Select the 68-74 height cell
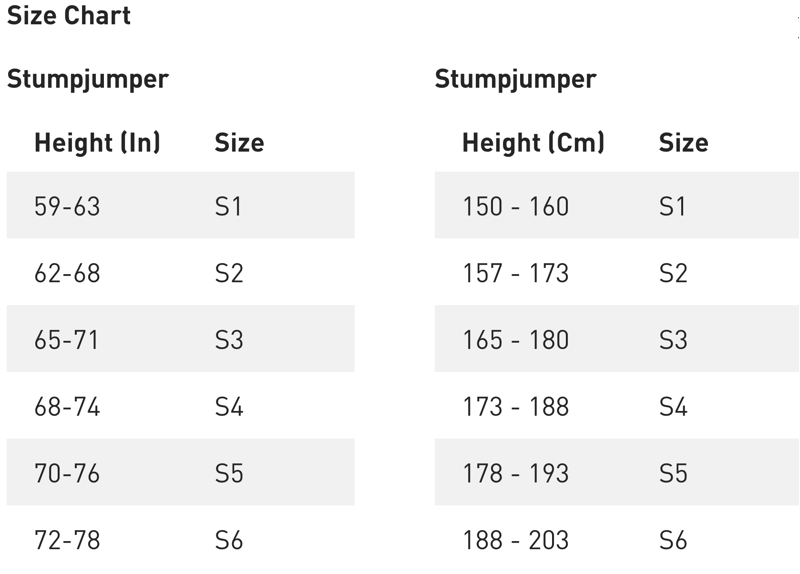Viewport: 800px width, 574px height. click(x=67, y=407)
